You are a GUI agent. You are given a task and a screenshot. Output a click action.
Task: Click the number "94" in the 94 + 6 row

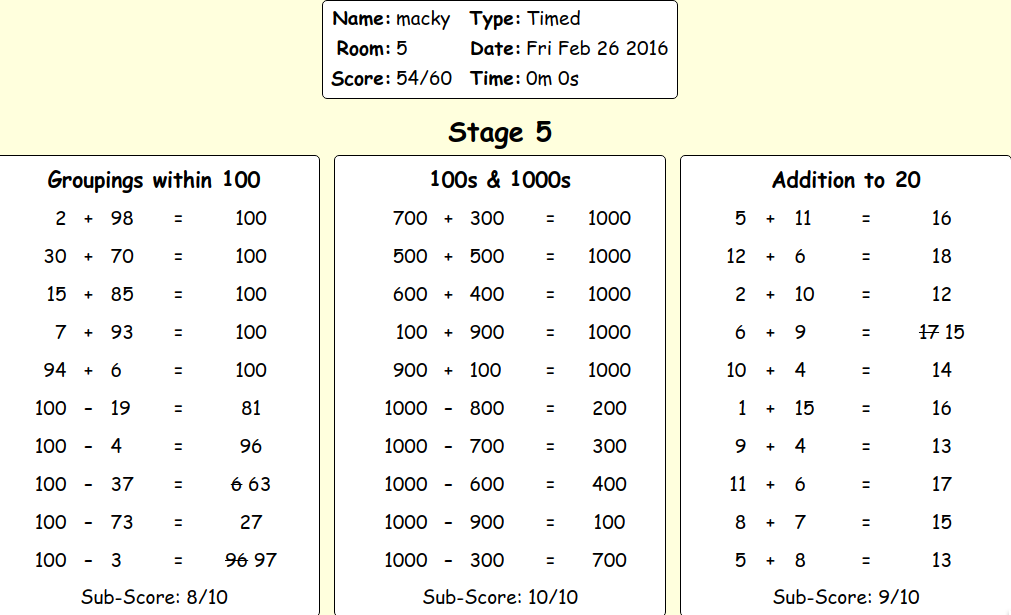55,370
